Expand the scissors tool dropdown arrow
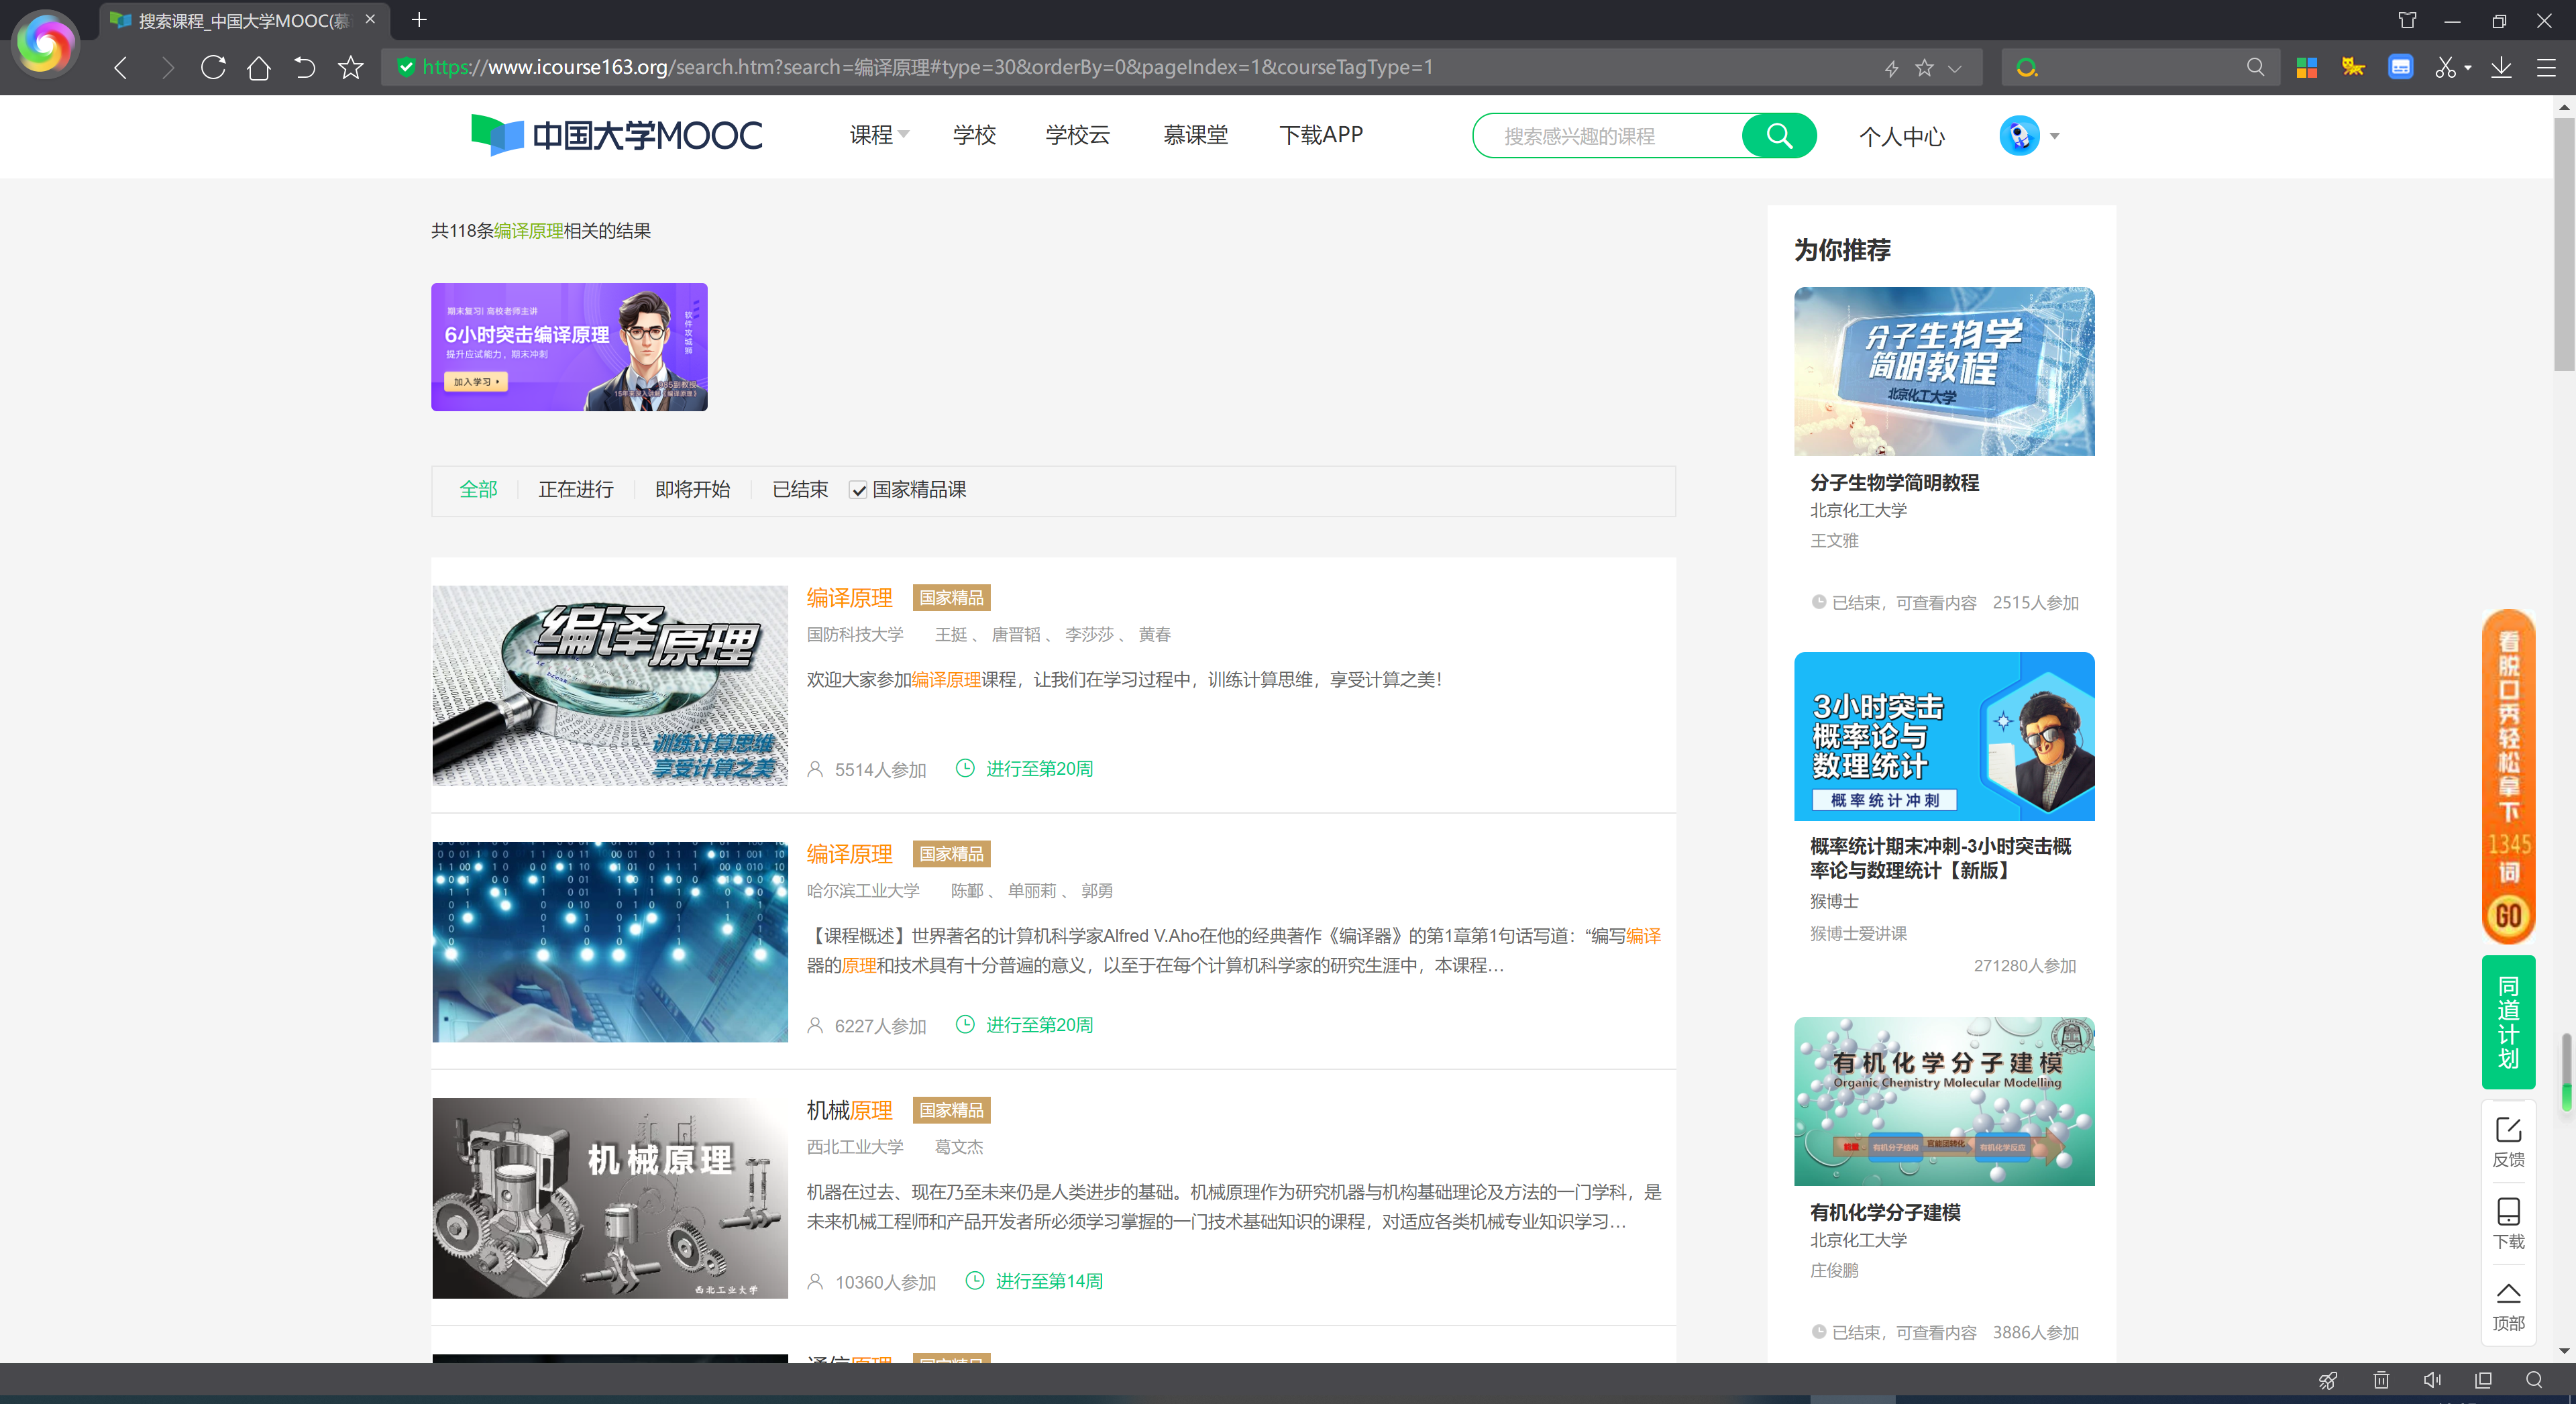The height and width of the screenshot is (1404, 2576). 2468,68
